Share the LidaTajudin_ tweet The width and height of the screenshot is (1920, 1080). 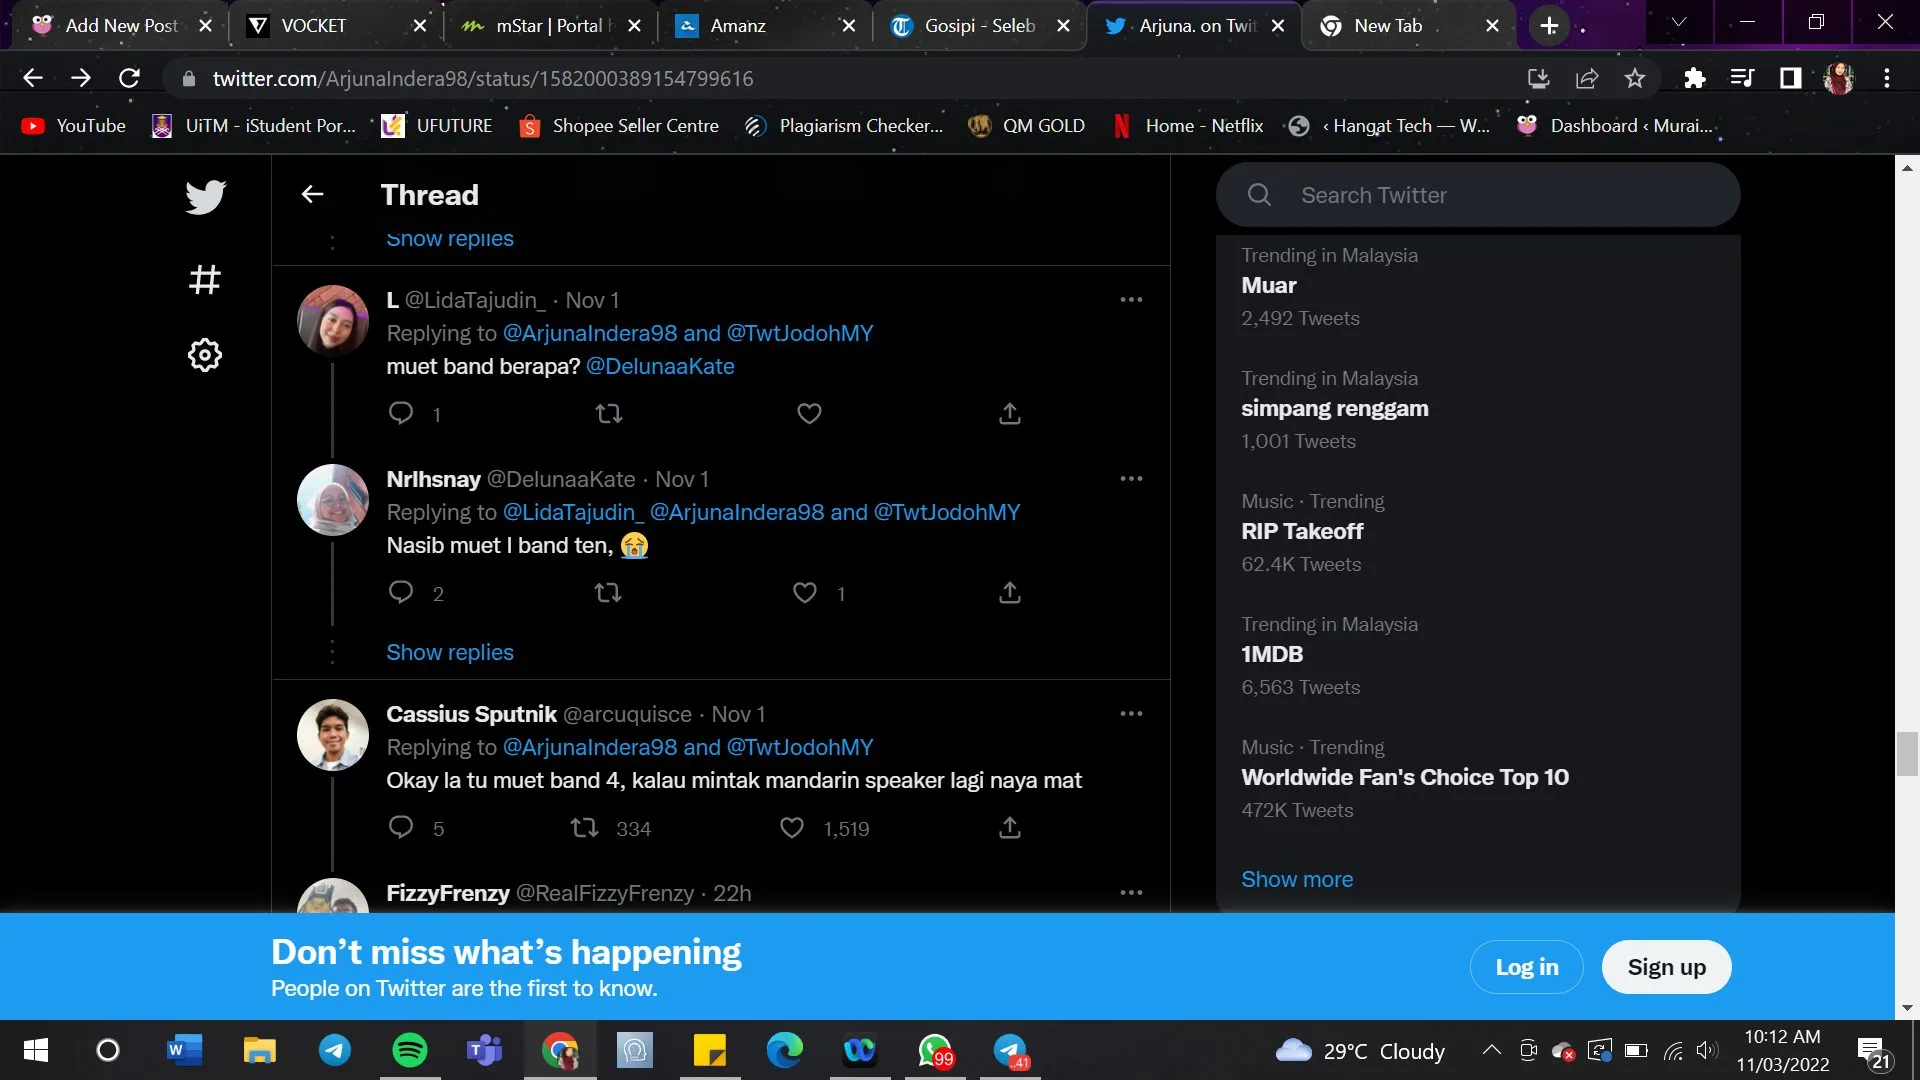(x=1010, y=414)
